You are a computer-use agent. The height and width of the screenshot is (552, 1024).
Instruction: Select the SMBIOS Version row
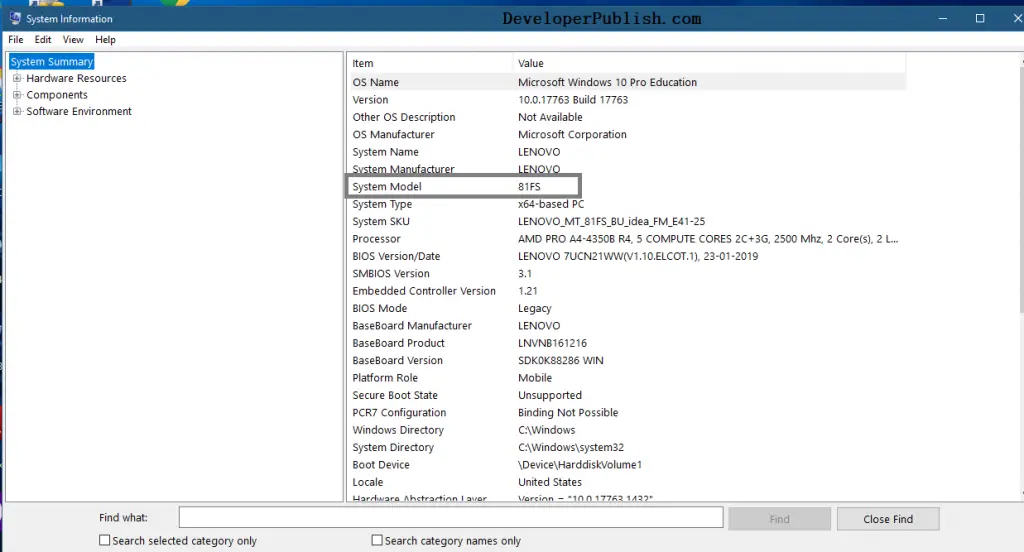pyautogui.click(x=627, y=274)
